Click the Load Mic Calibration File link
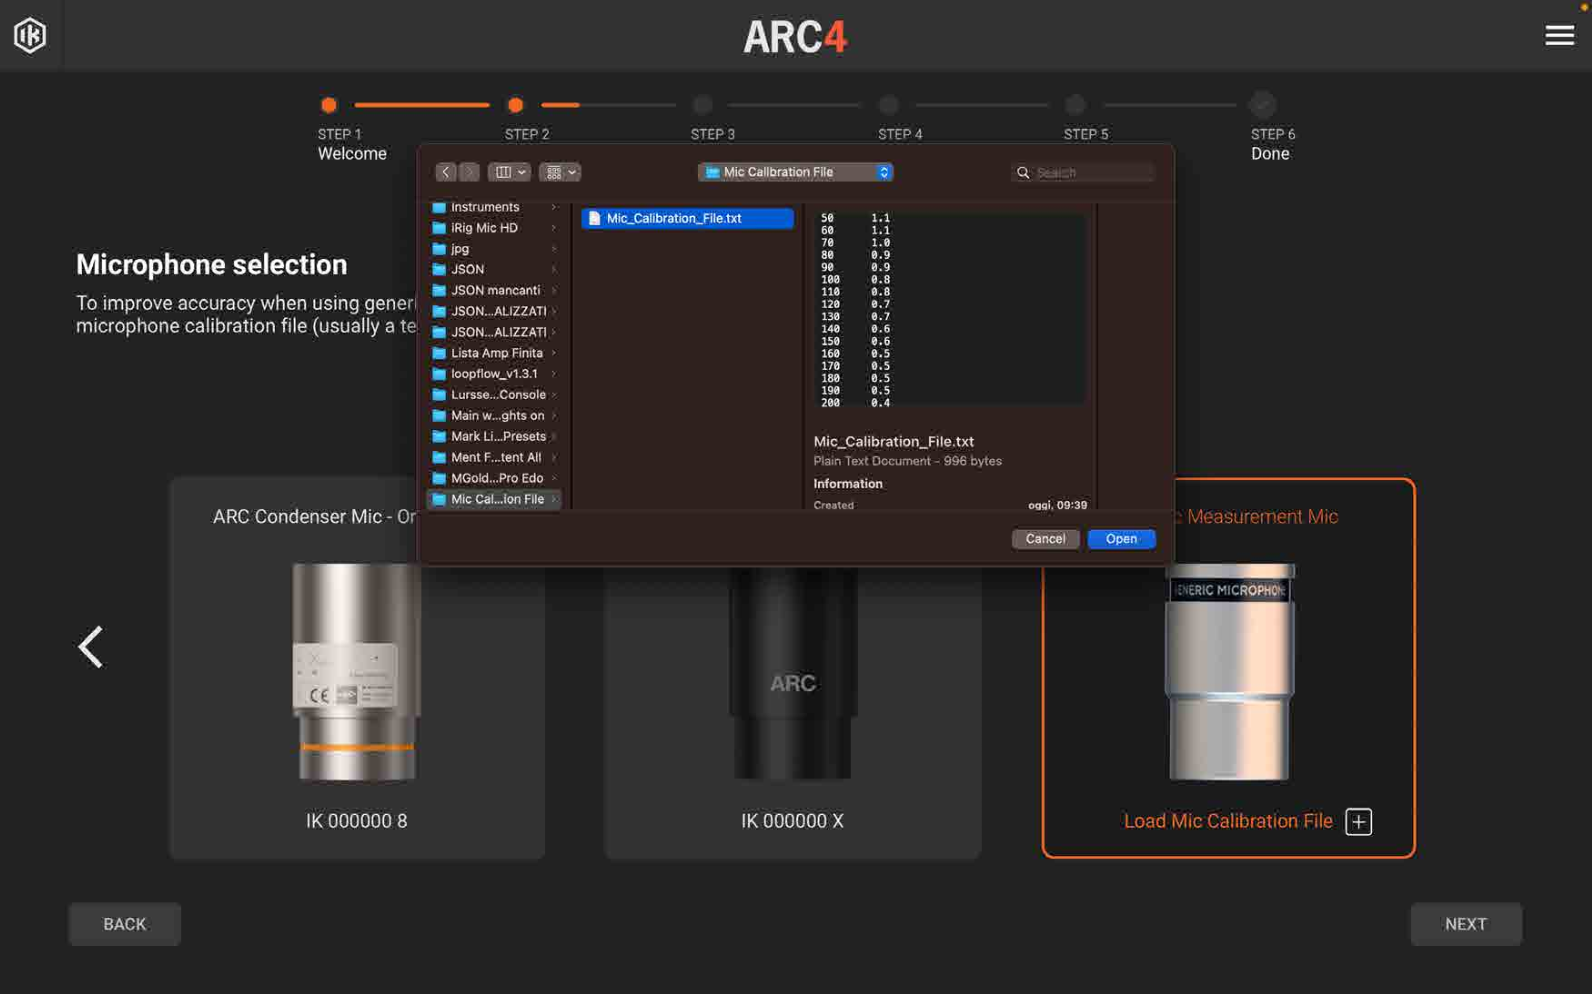This screenshot has height=994, width=1592. 1228,821
